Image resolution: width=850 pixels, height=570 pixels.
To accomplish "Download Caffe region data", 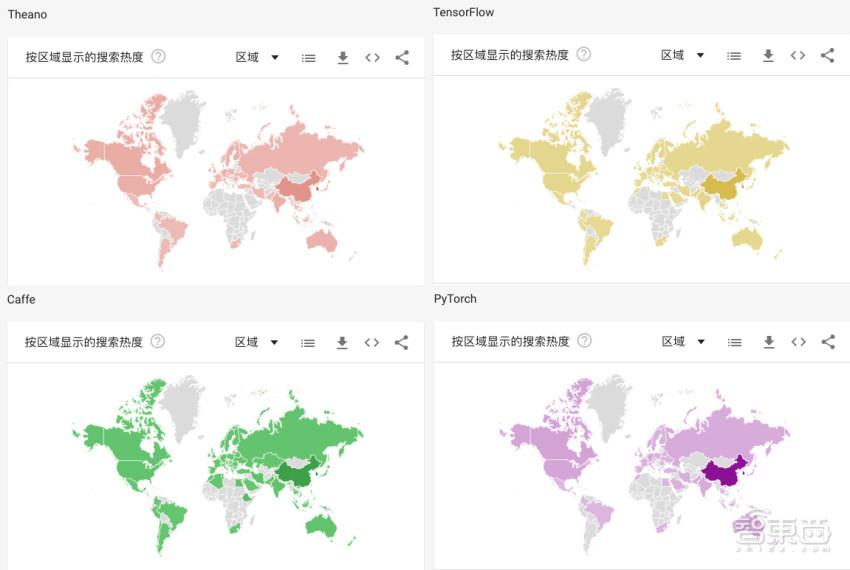I will [342, 343].
